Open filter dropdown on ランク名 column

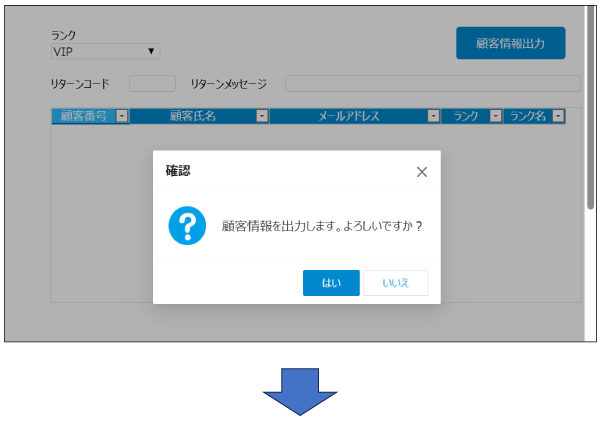tap(558, 116)
